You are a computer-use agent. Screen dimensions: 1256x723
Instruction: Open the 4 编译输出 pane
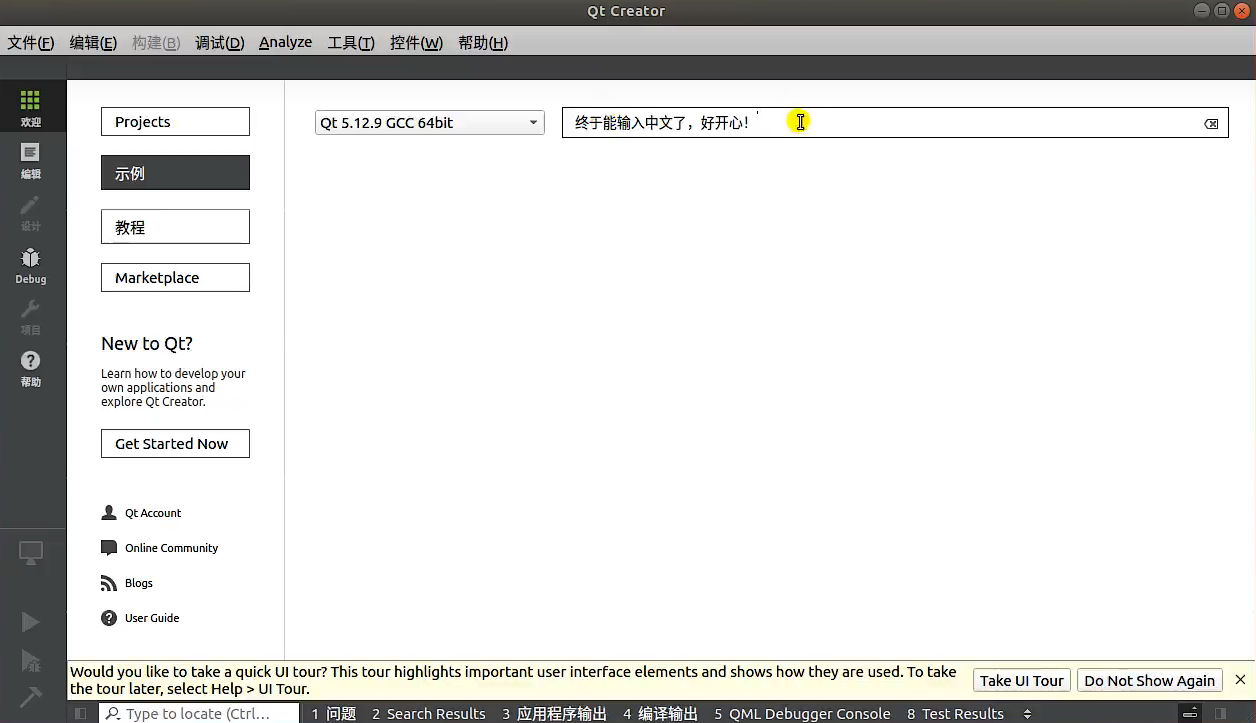pos(660,714)
